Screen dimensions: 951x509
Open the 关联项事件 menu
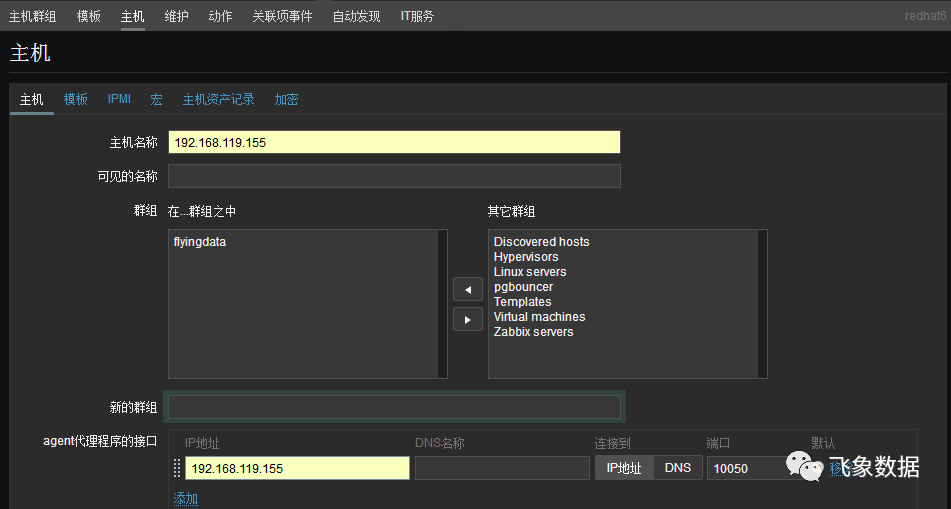283,16
